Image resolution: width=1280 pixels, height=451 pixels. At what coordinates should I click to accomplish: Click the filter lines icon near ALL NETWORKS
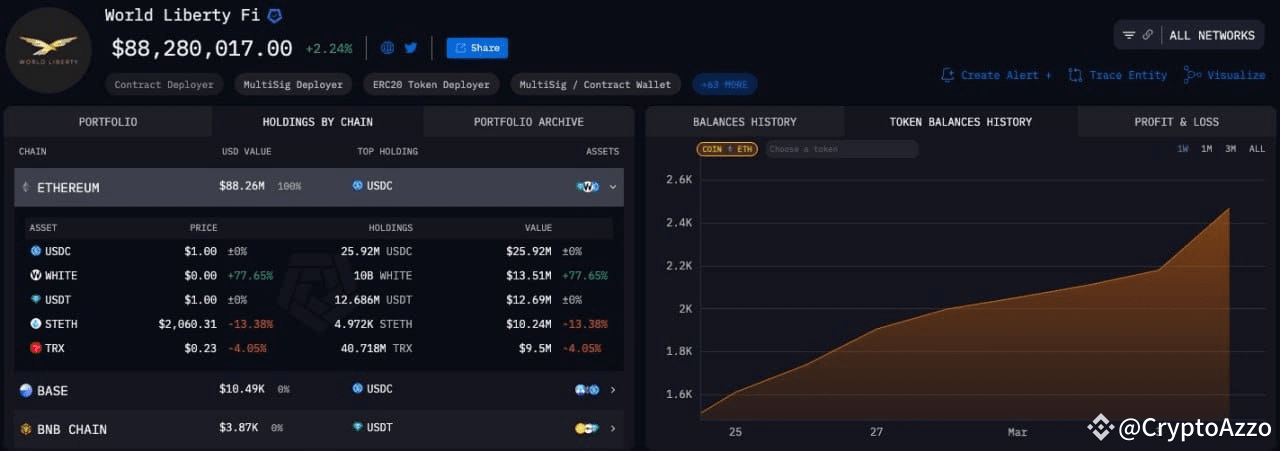pos(1129,35)
